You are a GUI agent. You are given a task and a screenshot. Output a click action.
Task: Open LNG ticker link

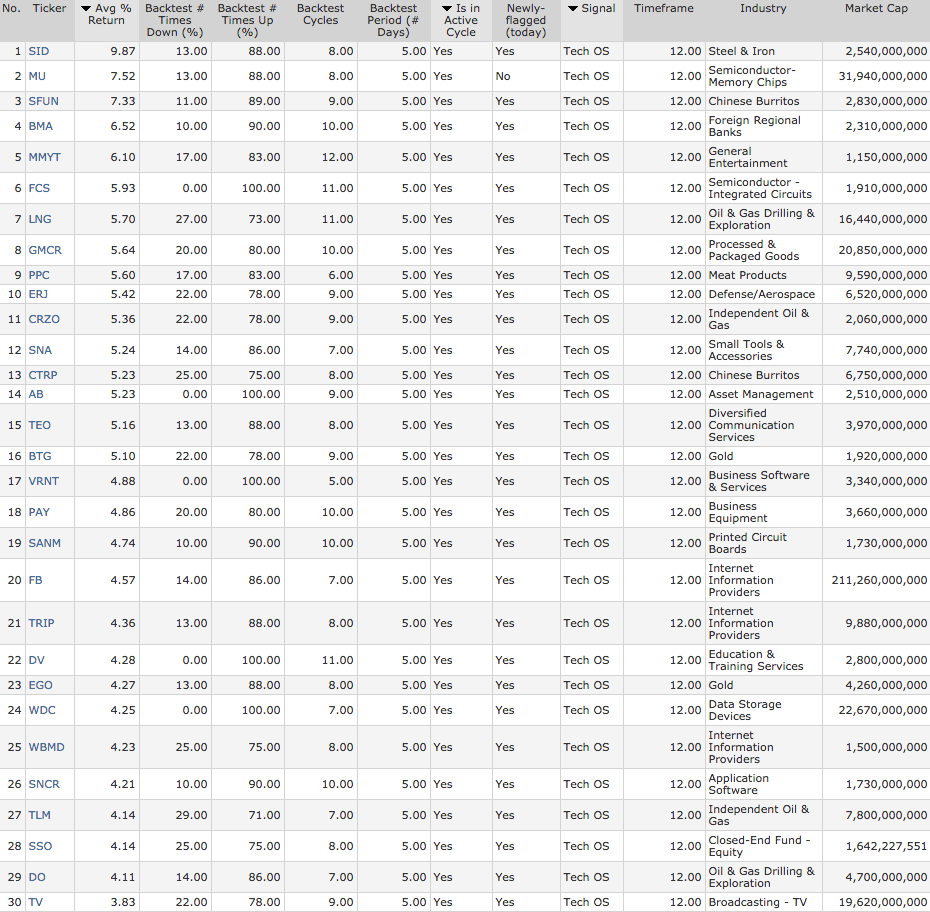tap(40, 219)
